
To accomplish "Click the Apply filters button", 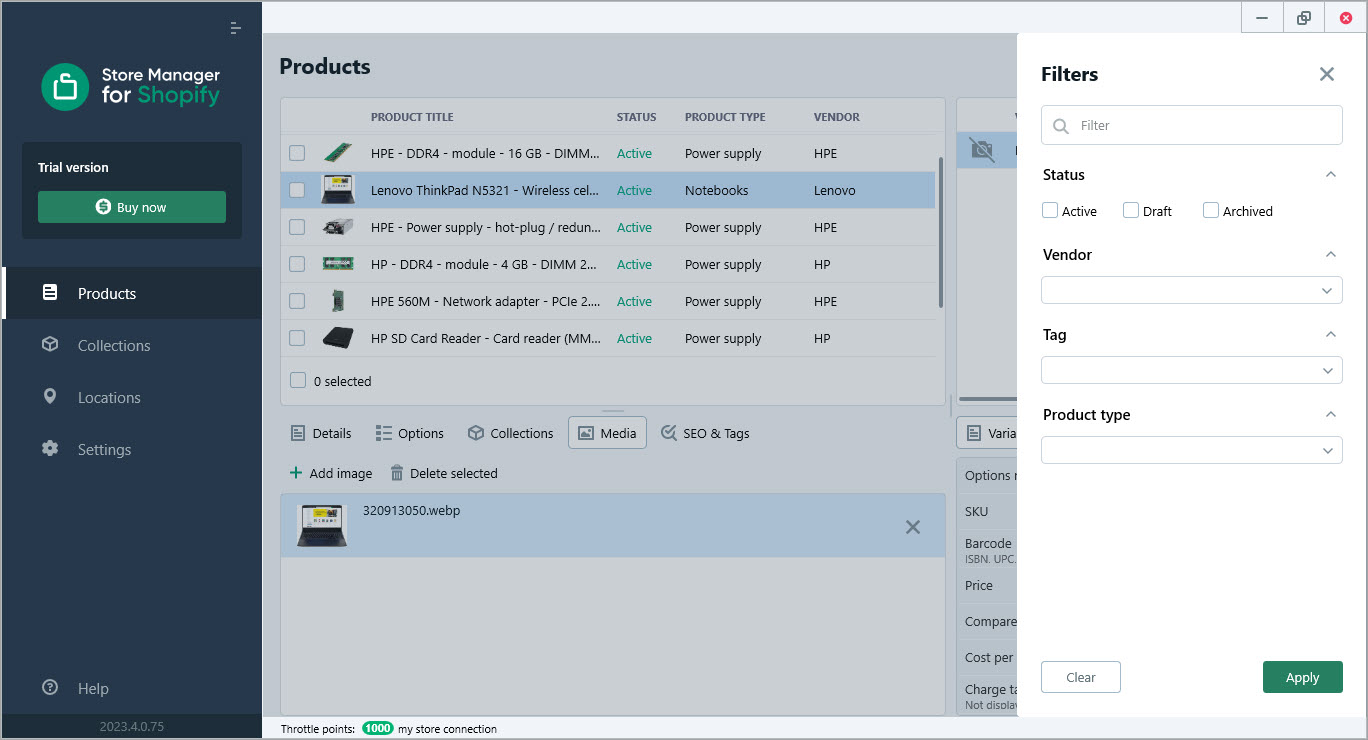I will point(1302,677).
